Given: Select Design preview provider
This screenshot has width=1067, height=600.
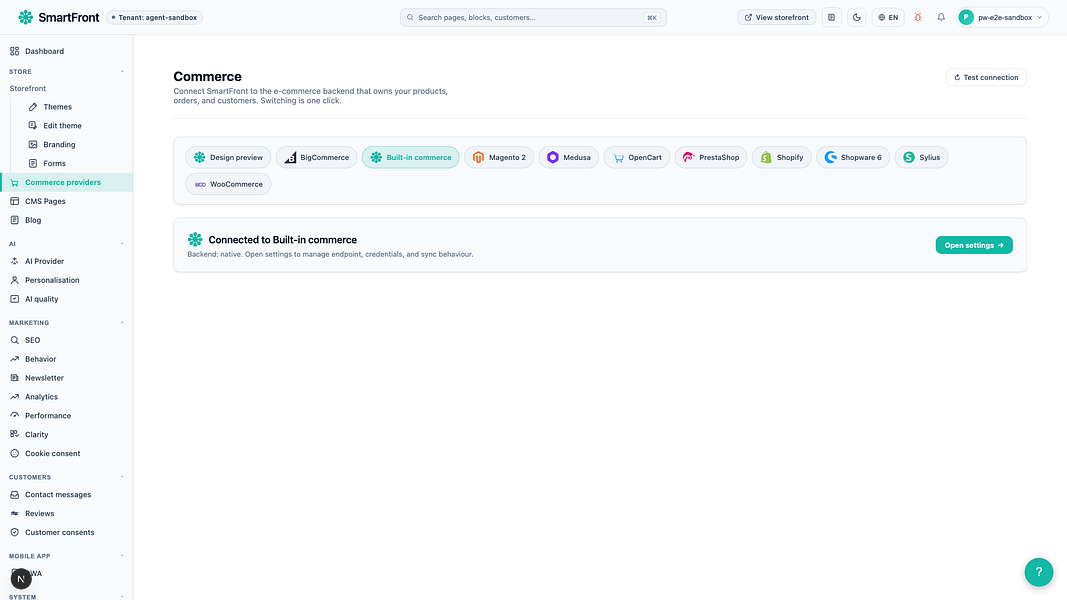Looking at the screenshot, I should (x=228, y=157).
